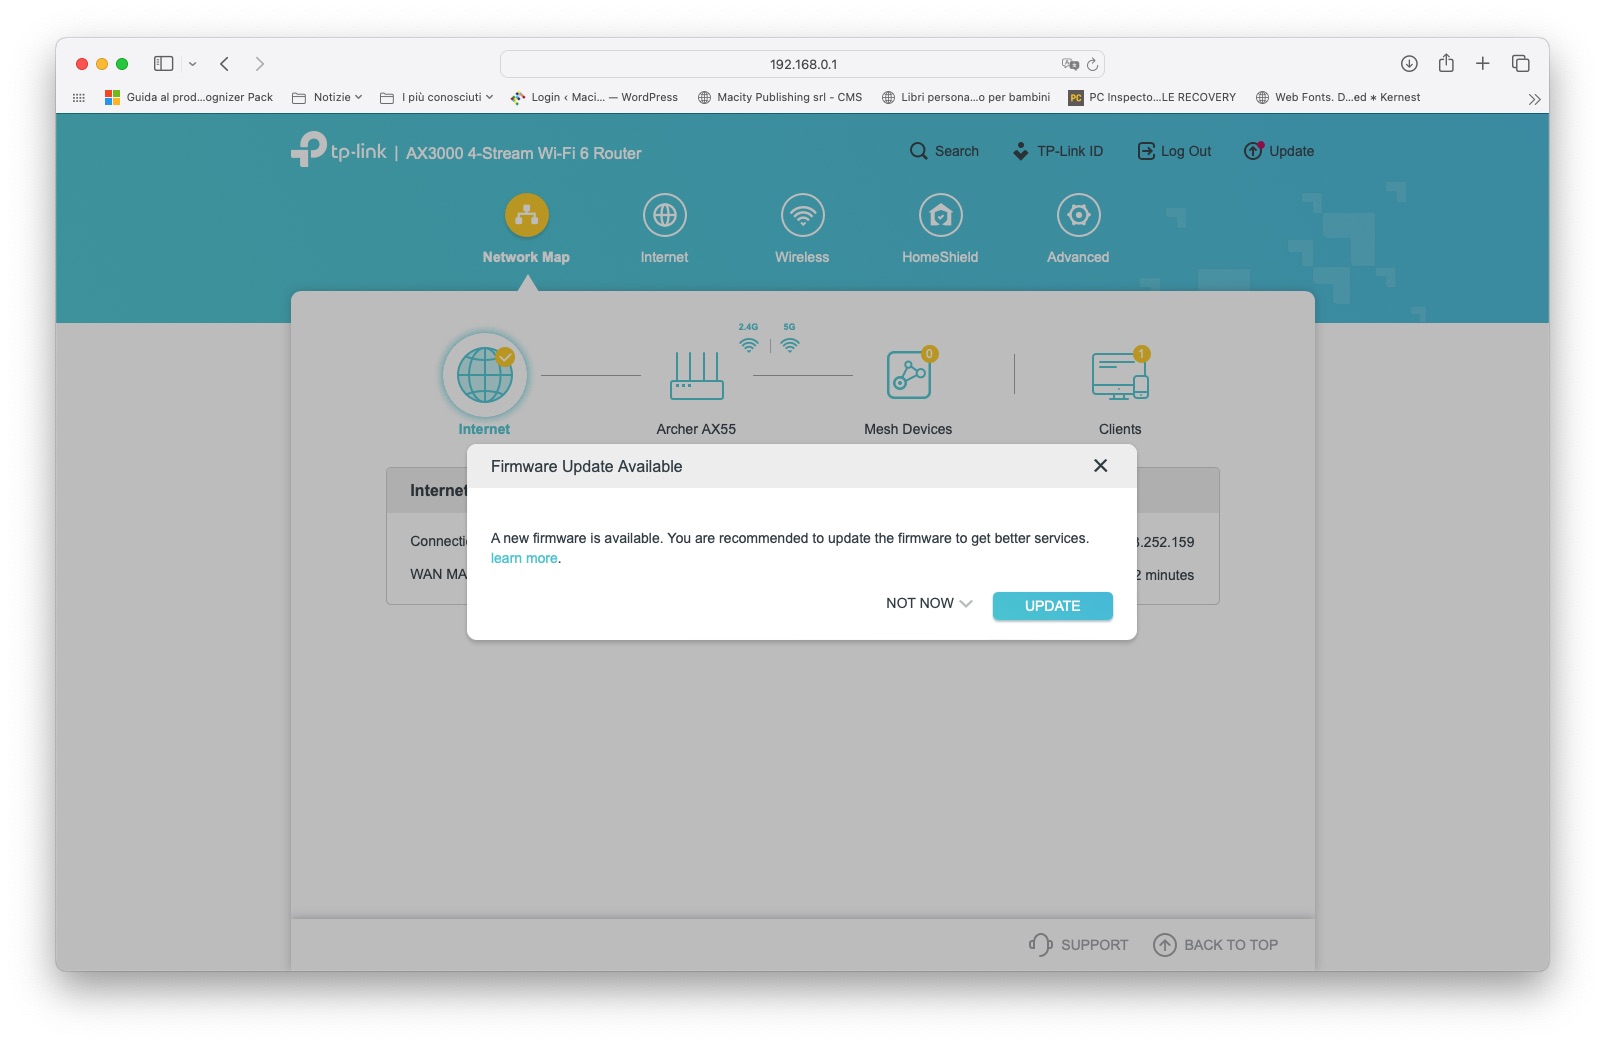The image size is (1605, 1045).
Task: Switch to the Wireless tab label
Action: coord(802,257)
